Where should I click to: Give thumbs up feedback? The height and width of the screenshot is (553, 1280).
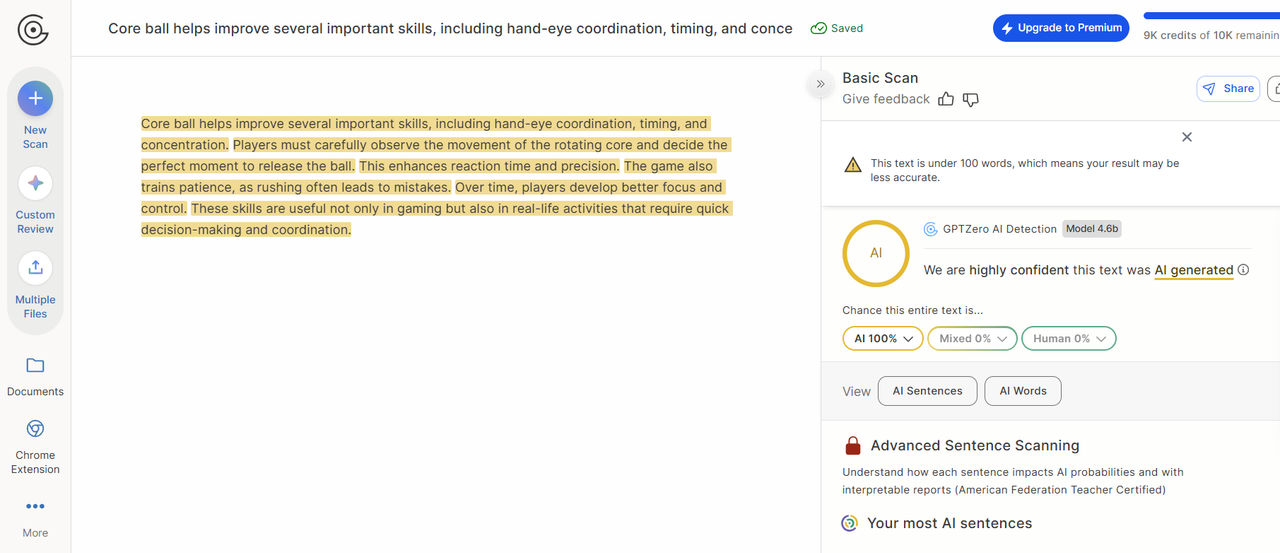(x=946, y=99)
